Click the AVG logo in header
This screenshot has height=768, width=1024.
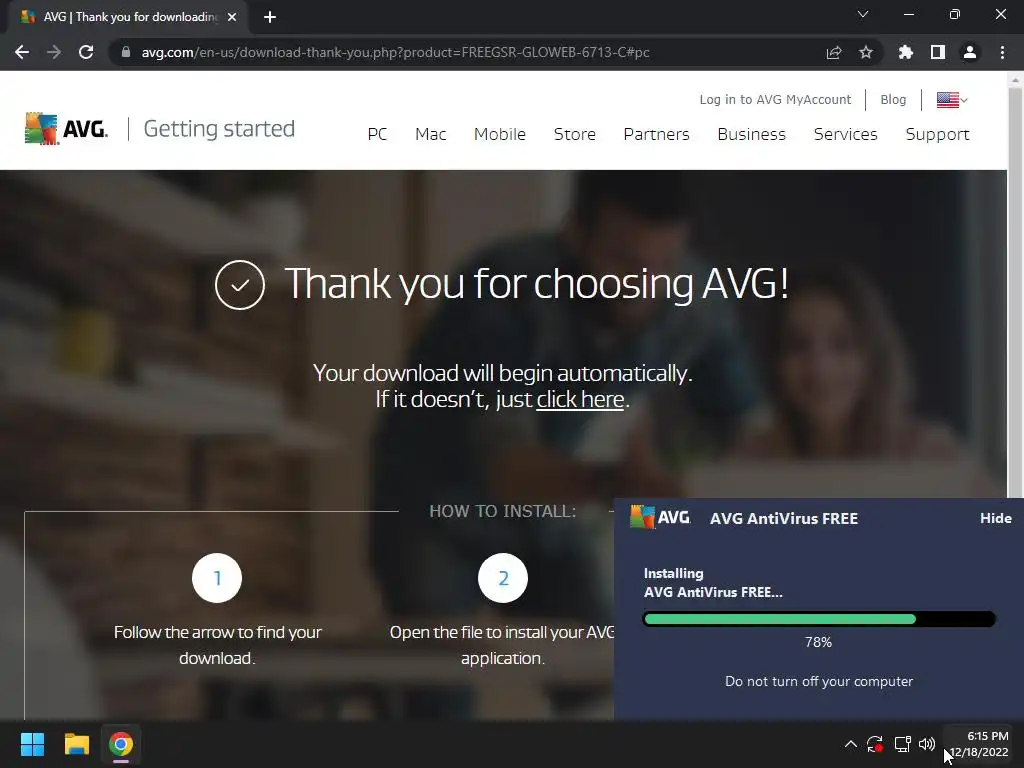66,129
